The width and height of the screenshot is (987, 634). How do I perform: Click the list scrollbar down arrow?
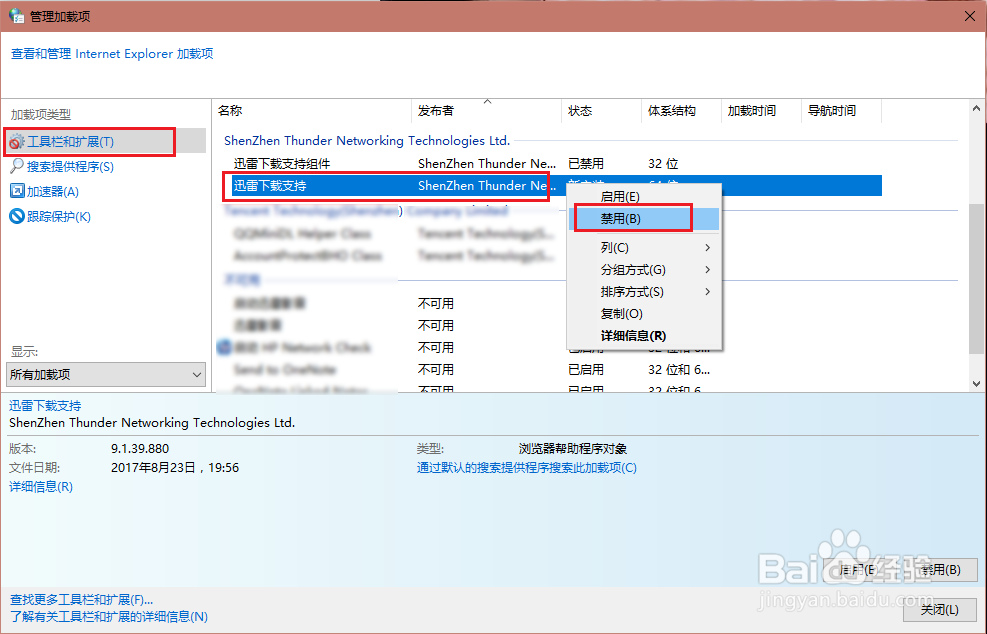pyautogui.click(x=976, y=383)
